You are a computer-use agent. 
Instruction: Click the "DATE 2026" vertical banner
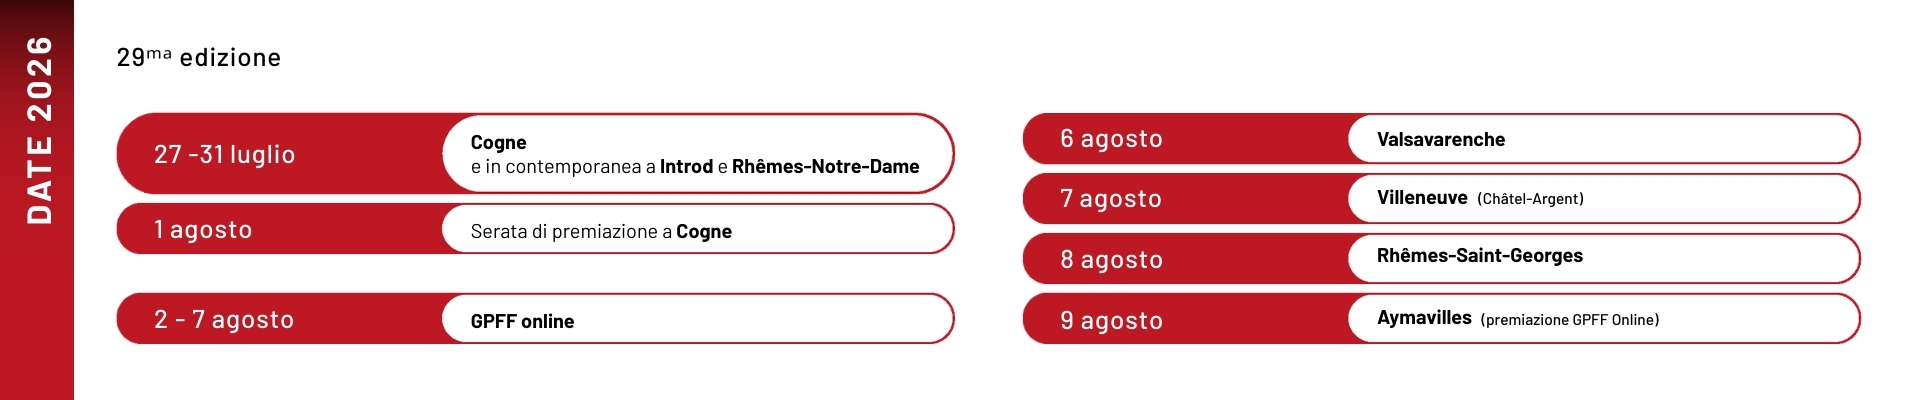38,130
